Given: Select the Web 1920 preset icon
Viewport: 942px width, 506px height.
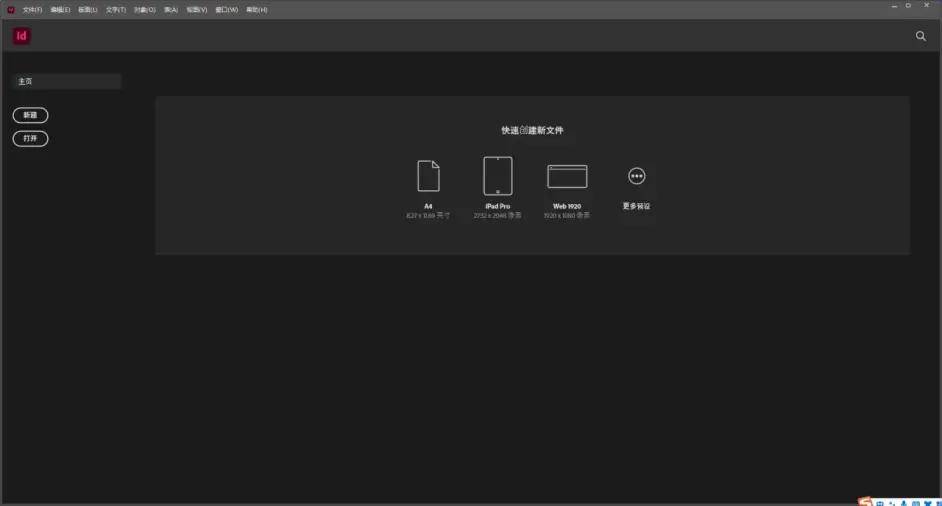Looking at the screenshot, I should click(567, 176).
